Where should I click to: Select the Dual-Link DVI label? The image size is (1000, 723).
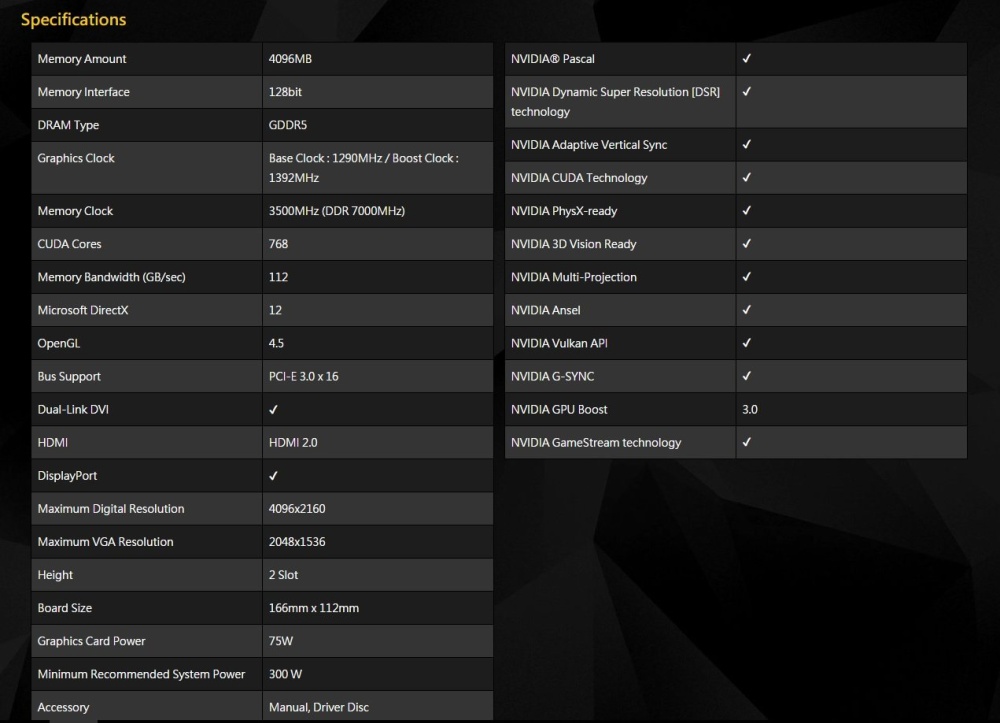[x=73, y=410]
